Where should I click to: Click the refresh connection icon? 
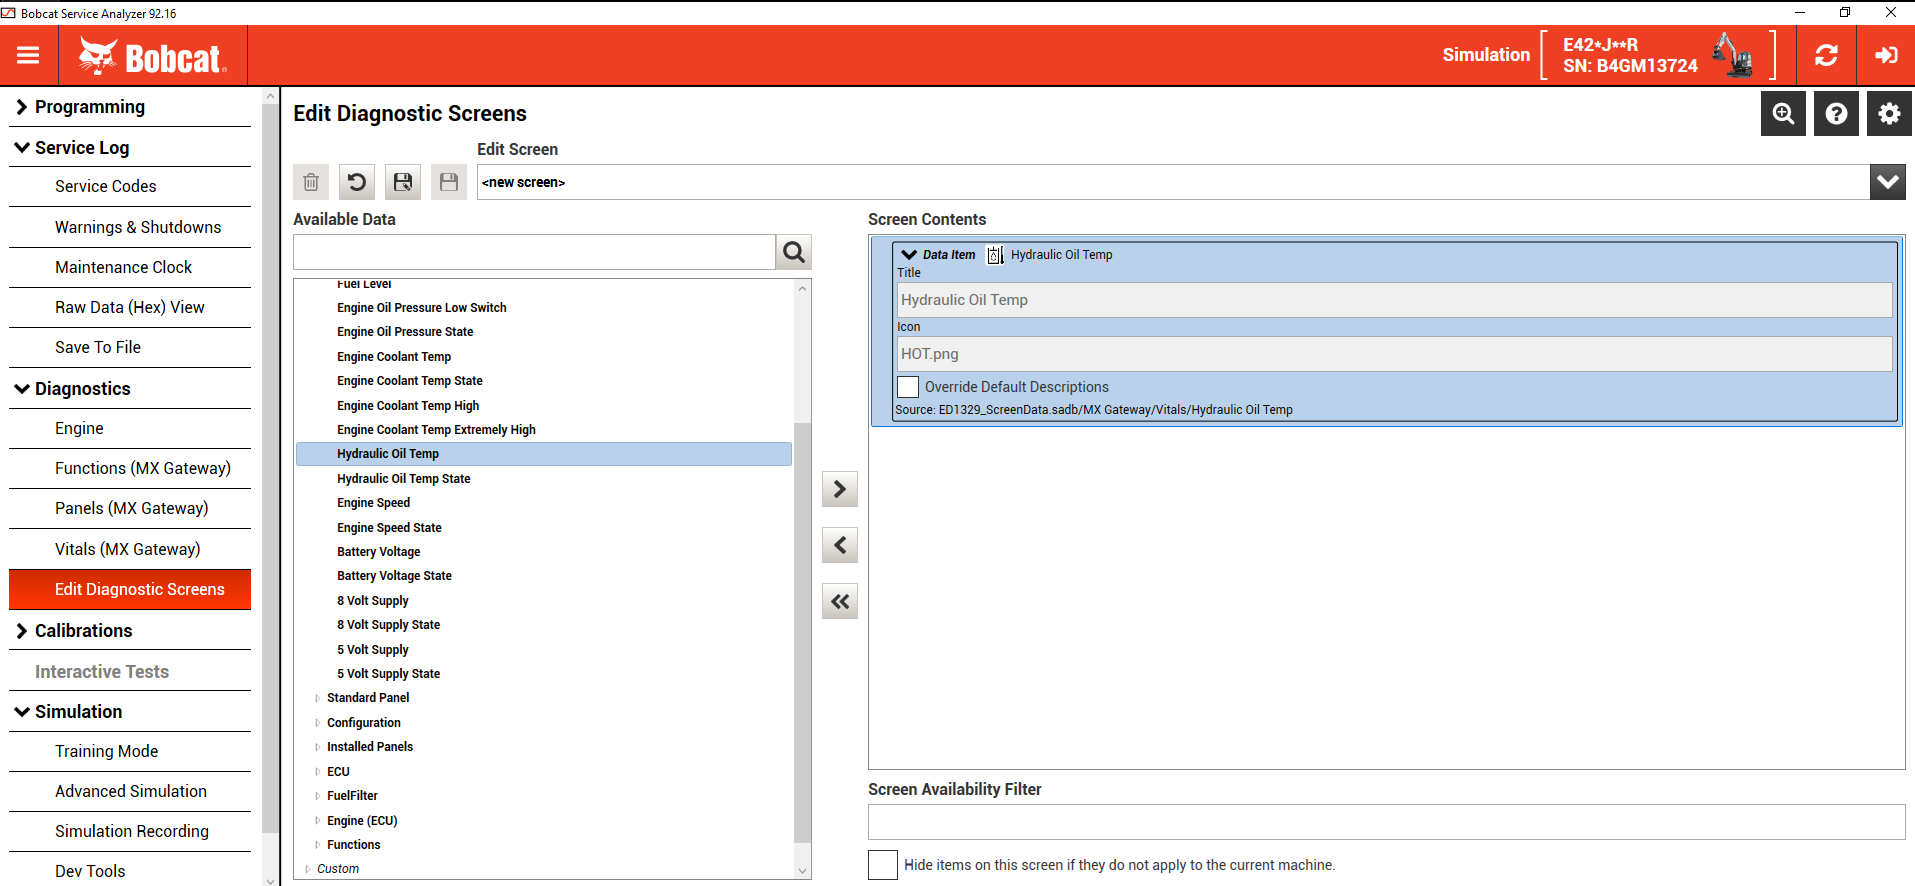pos(1826,56)
